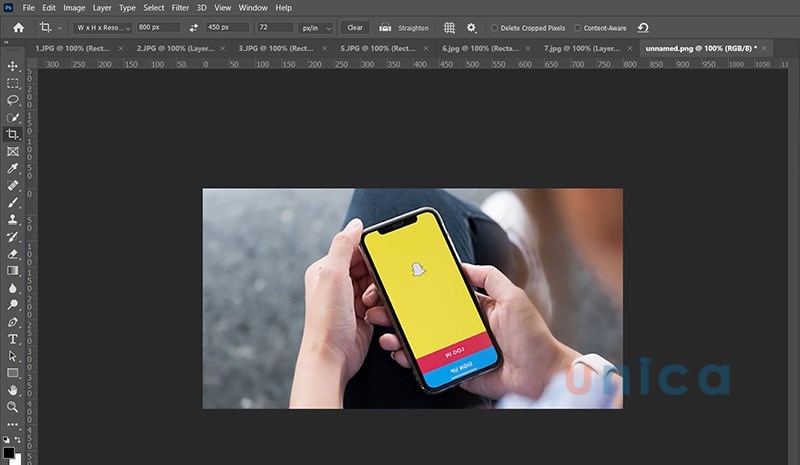Screen dimensions: 800x465
Task: Switch to the 6.jpg document tab
Action: tap(480, 48)
